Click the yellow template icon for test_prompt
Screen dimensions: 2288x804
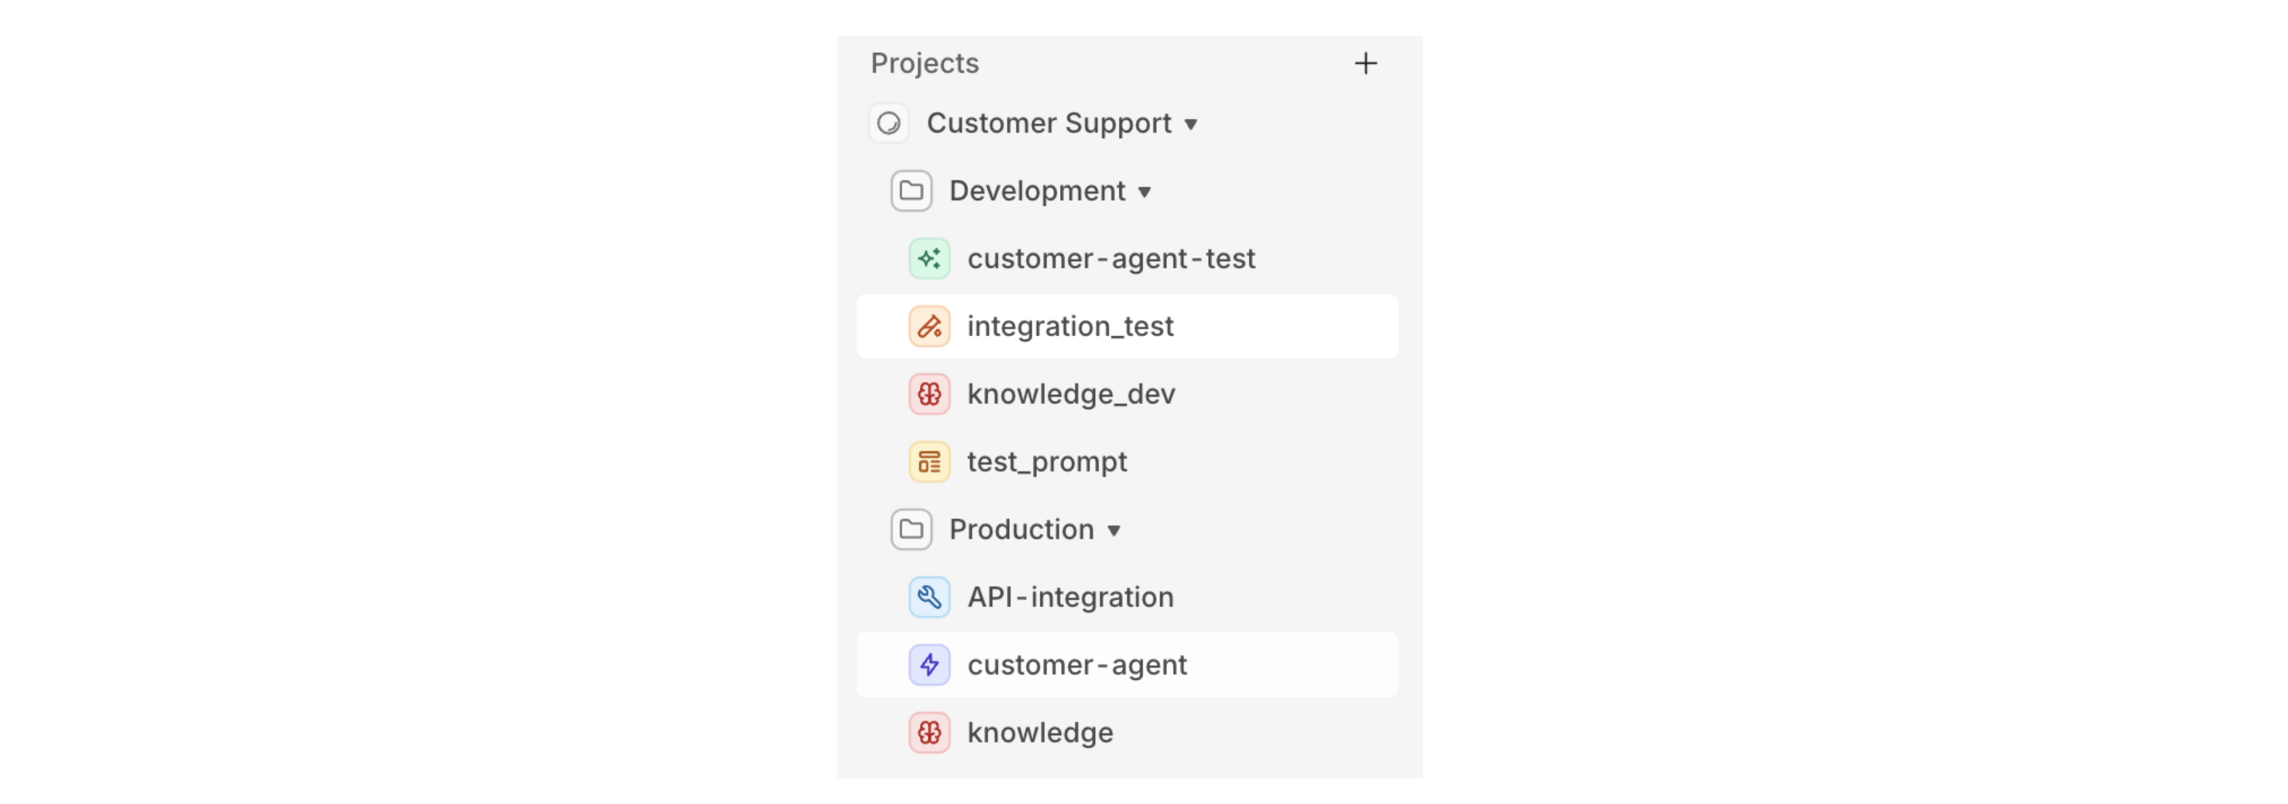pos(929,462)
